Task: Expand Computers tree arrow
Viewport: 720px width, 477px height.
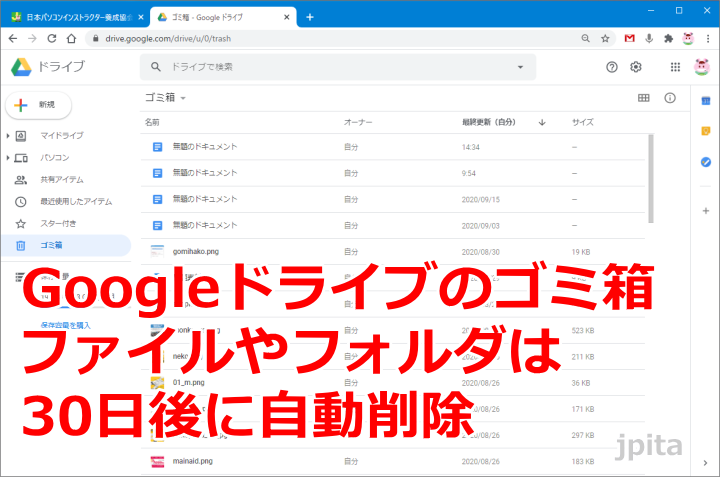Action: pyautogui.click(x=9, y=157)
